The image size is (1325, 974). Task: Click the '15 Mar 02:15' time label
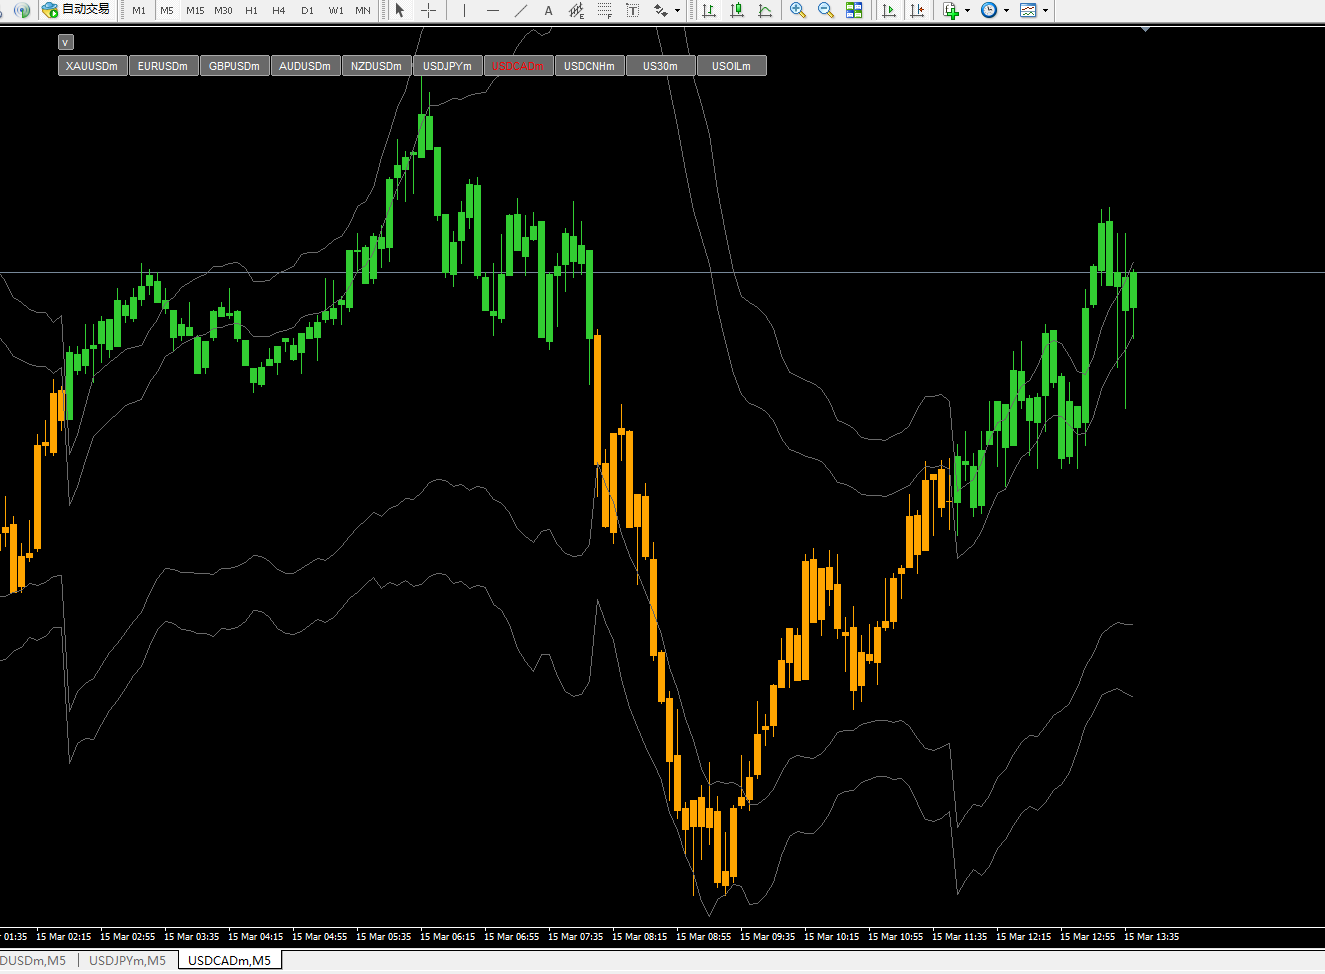coord(64,937)
